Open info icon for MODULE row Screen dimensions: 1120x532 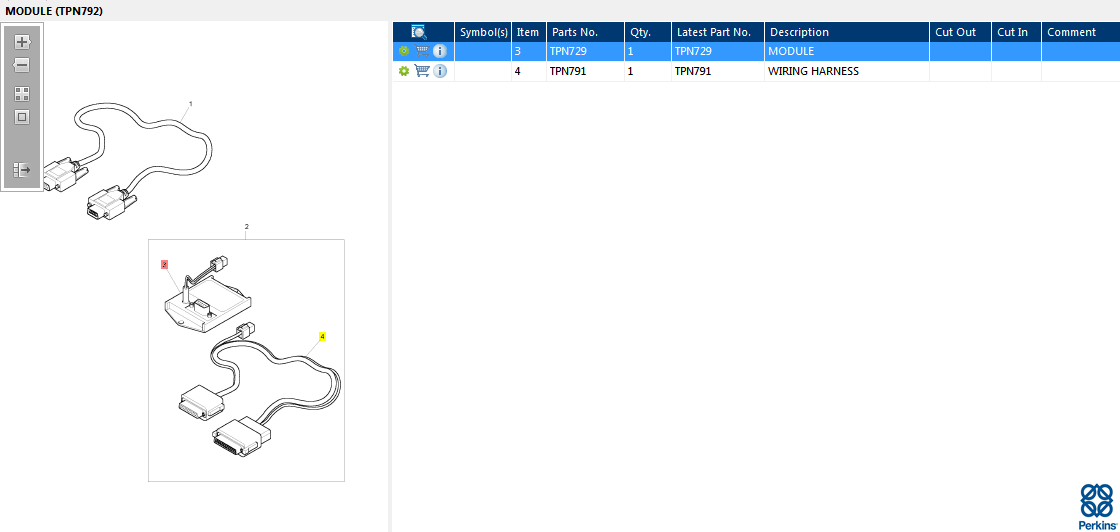point(440,51)
